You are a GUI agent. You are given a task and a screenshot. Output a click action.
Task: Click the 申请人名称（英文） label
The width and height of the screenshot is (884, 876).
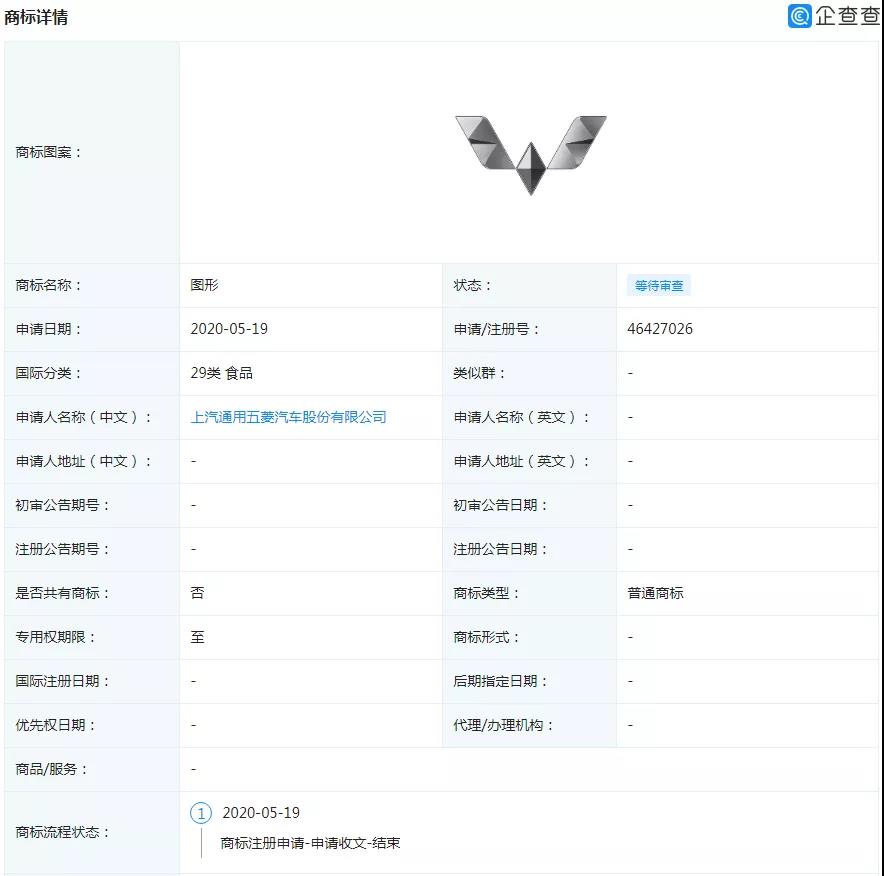click(x=521, y=417)
